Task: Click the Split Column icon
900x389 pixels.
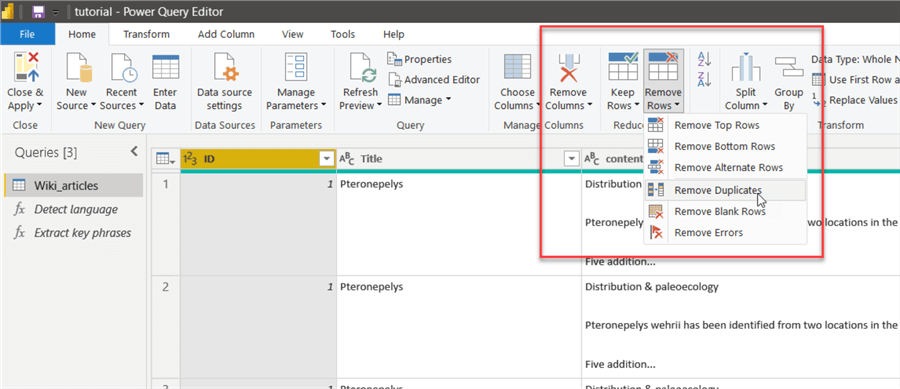Action: pos(746,67)
